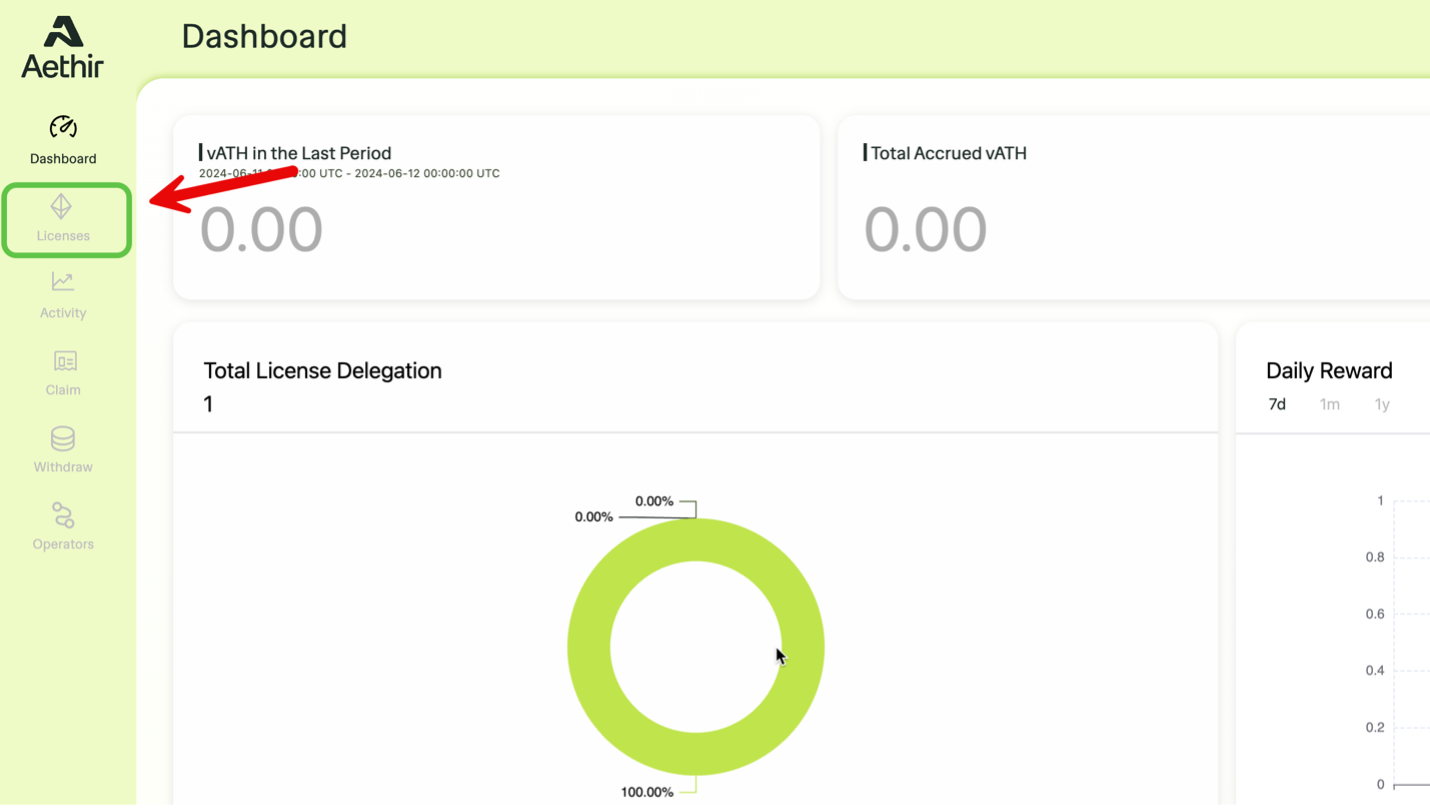Open the Licenses menu label
Image resolution: width=1430 pixels, height=809 pixels.
63,236
